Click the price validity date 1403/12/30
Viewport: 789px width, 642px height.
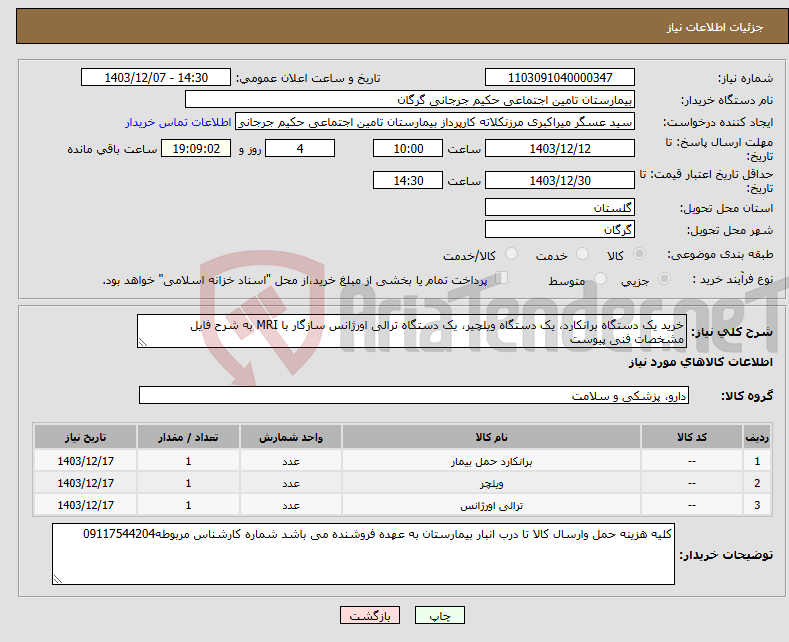tap(560, 180)
